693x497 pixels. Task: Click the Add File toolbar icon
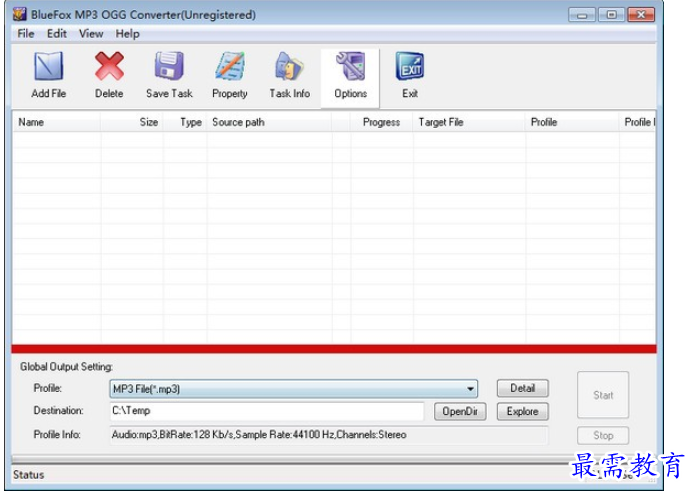pyautogui.click(x=49, y=66)
